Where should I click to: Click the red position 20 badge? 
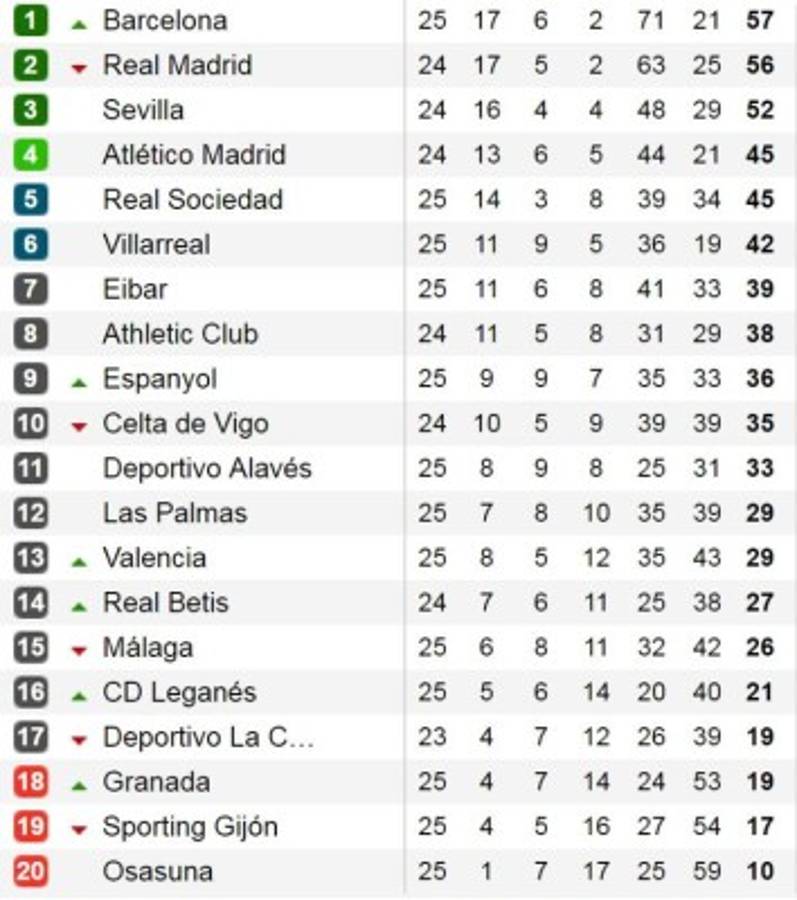(30, 871)
